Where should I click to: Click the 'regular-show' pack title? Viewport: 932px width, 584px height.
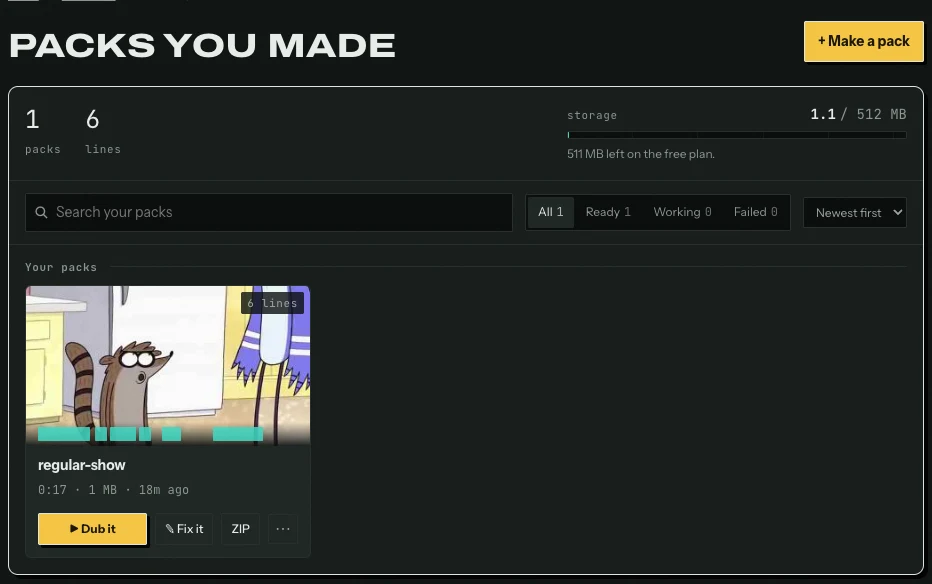click(81, 465)
